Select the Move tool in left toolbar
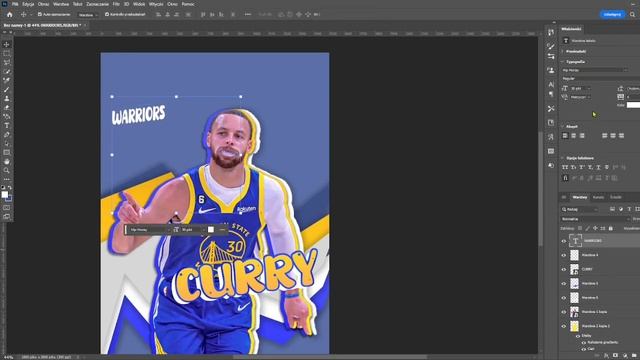640x360 pixels. (7, 44)
